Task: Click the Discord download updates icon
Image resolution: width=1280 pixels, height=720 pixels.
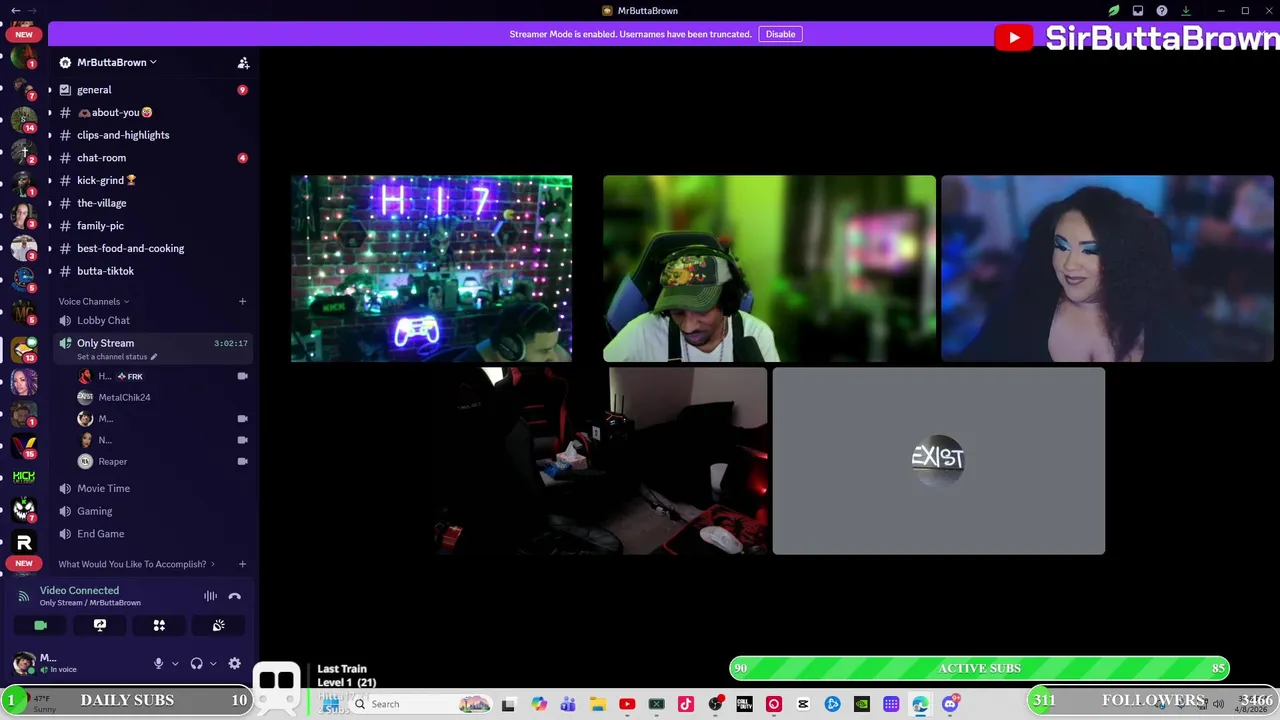Action: point(1186,11)
